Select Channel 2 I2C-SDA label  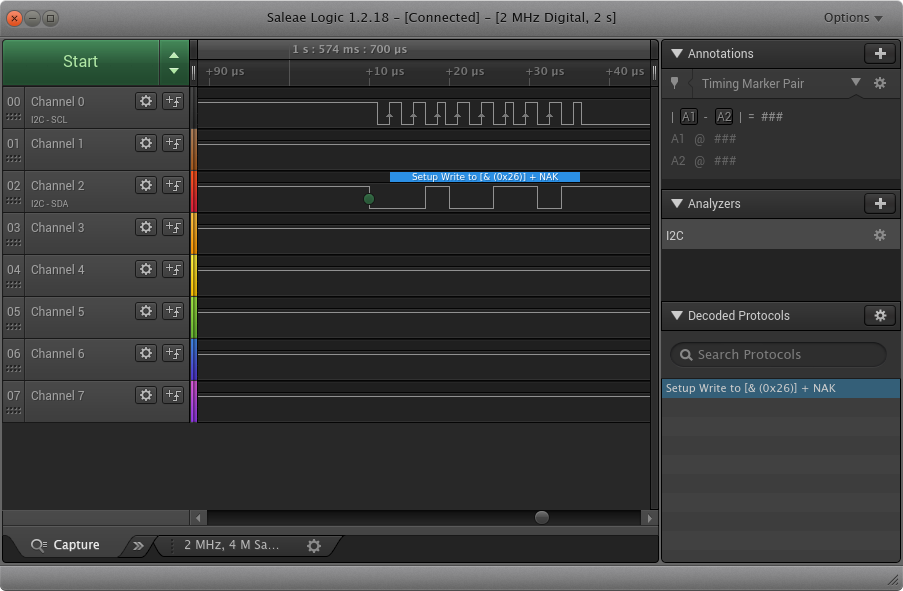(50, 204)
